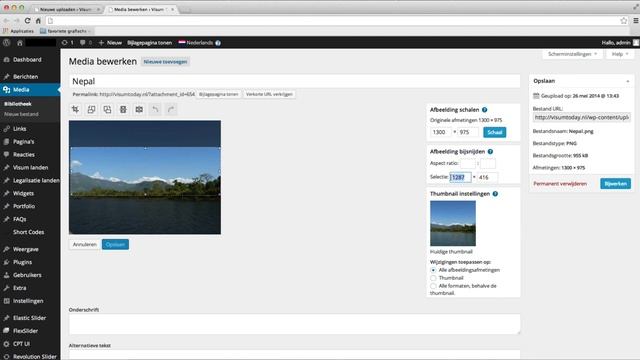Expand Scherminstellingen dropdown

572,54
